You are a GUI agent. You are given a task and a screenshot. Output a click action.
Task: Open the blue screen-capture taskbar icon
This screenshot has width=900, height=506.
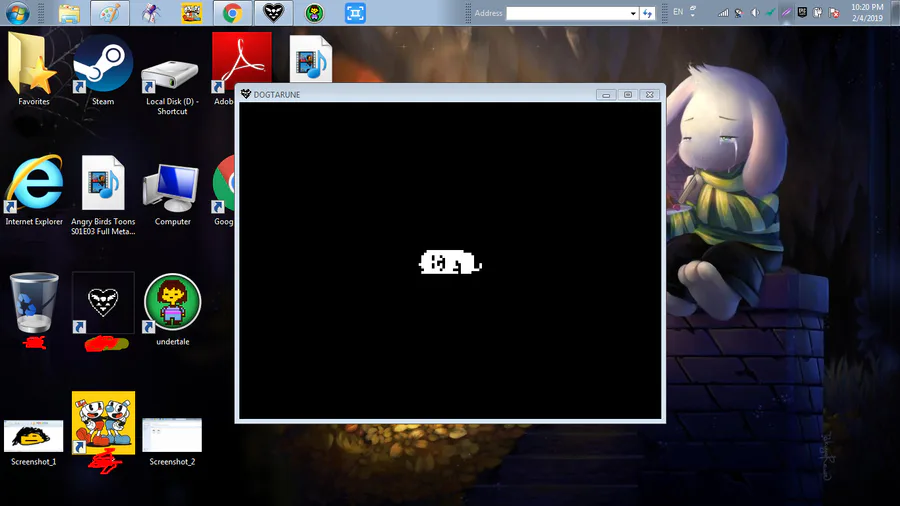[x=355, y=13]
